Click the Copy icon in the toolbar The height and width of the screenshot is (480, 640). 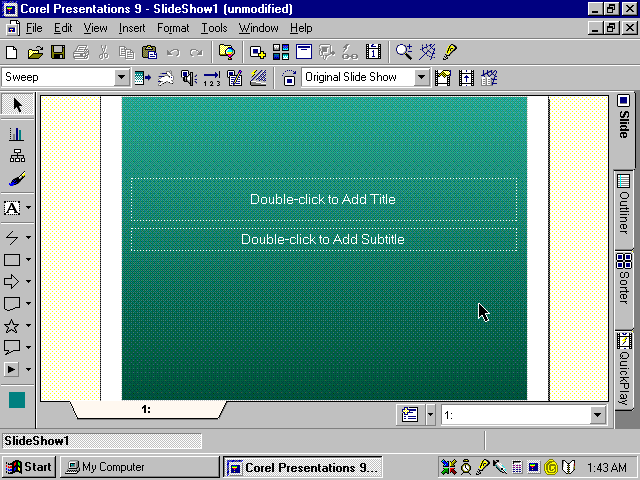(x=127, y=52)
